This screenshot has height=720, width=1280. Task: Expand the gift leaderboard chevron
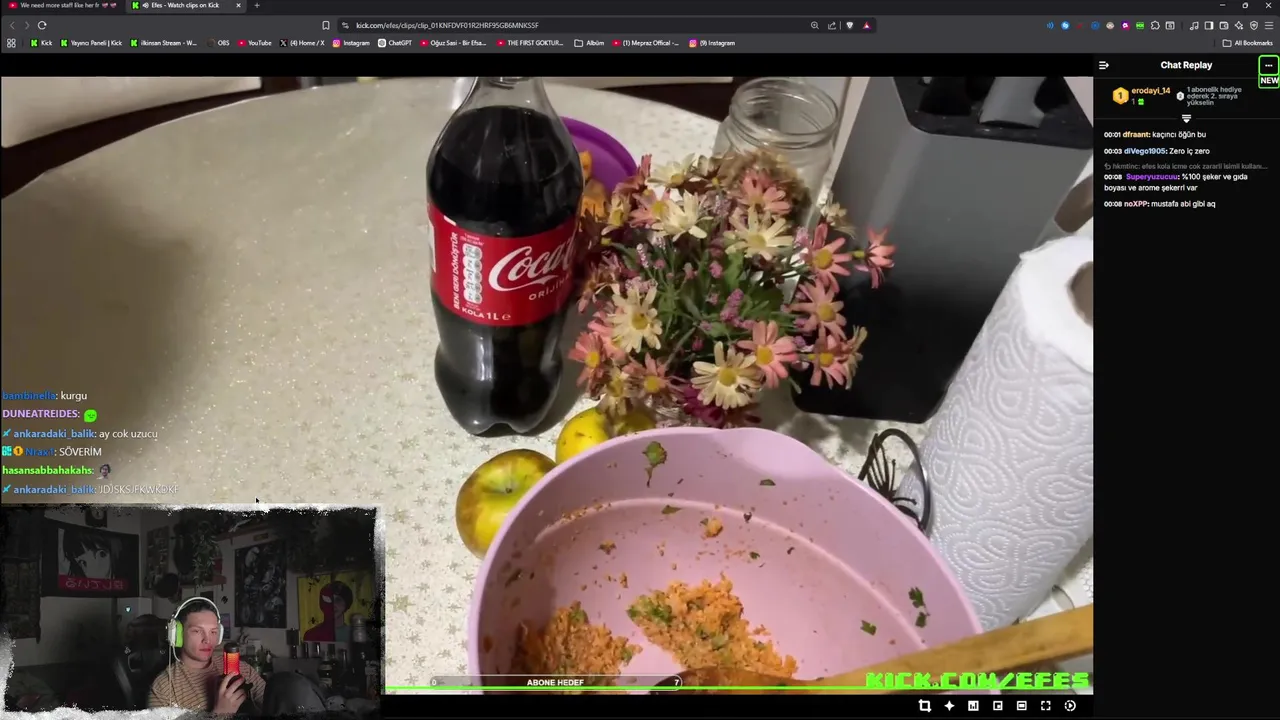pos(1186,118)
